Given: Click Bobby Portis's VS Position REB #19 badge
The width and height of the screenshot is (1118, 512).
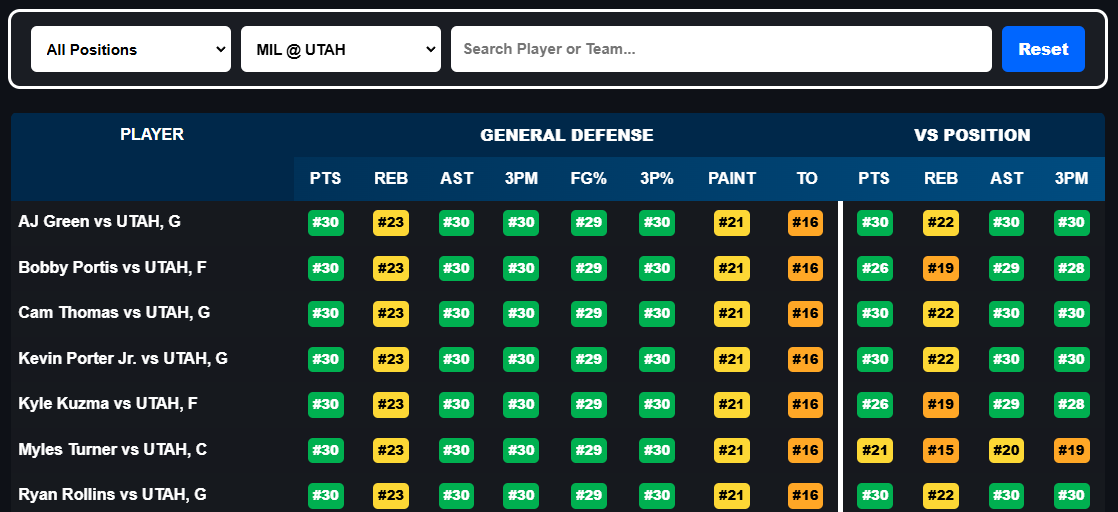Looking at the screenshot, I should point(940,268).
